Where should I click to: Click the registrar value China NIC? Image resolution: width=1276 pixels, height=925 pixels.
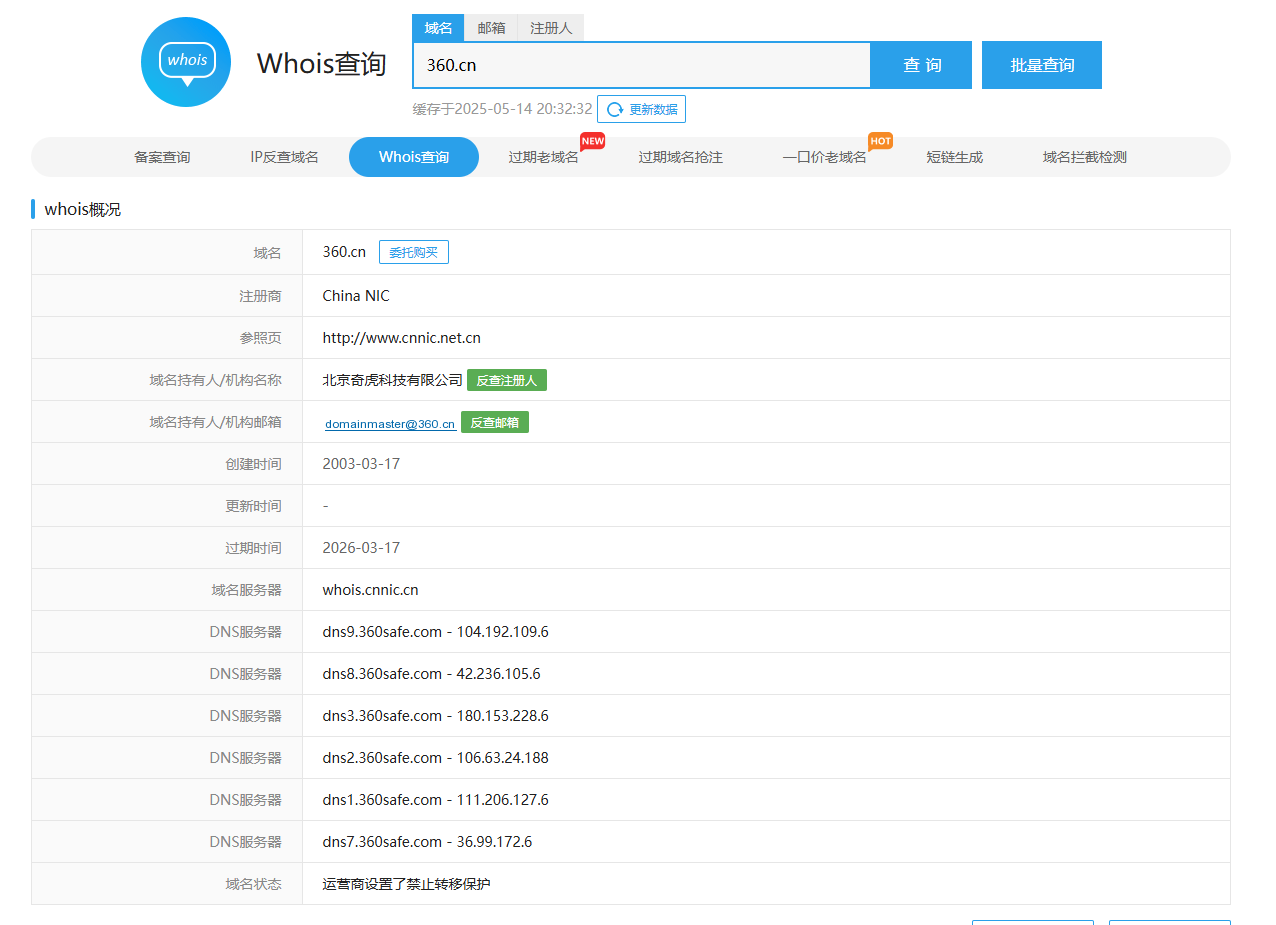pos(356,296)
